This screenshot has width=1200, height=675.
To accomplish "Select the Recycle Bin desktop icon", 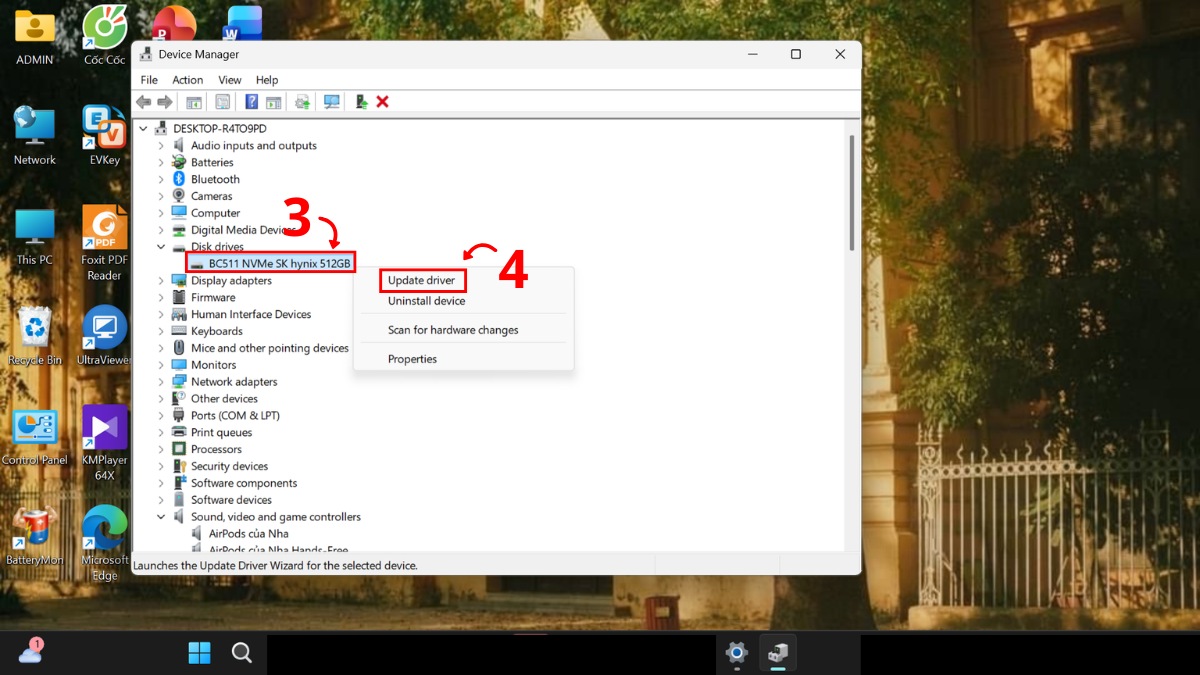I will 35,336.
